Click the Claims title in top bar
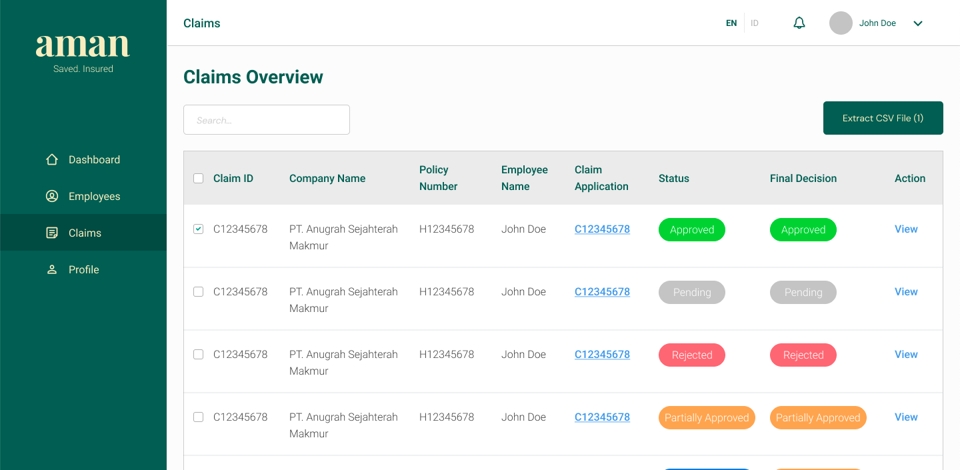Screen dimensions: 960x470 (x=202, y=23)
